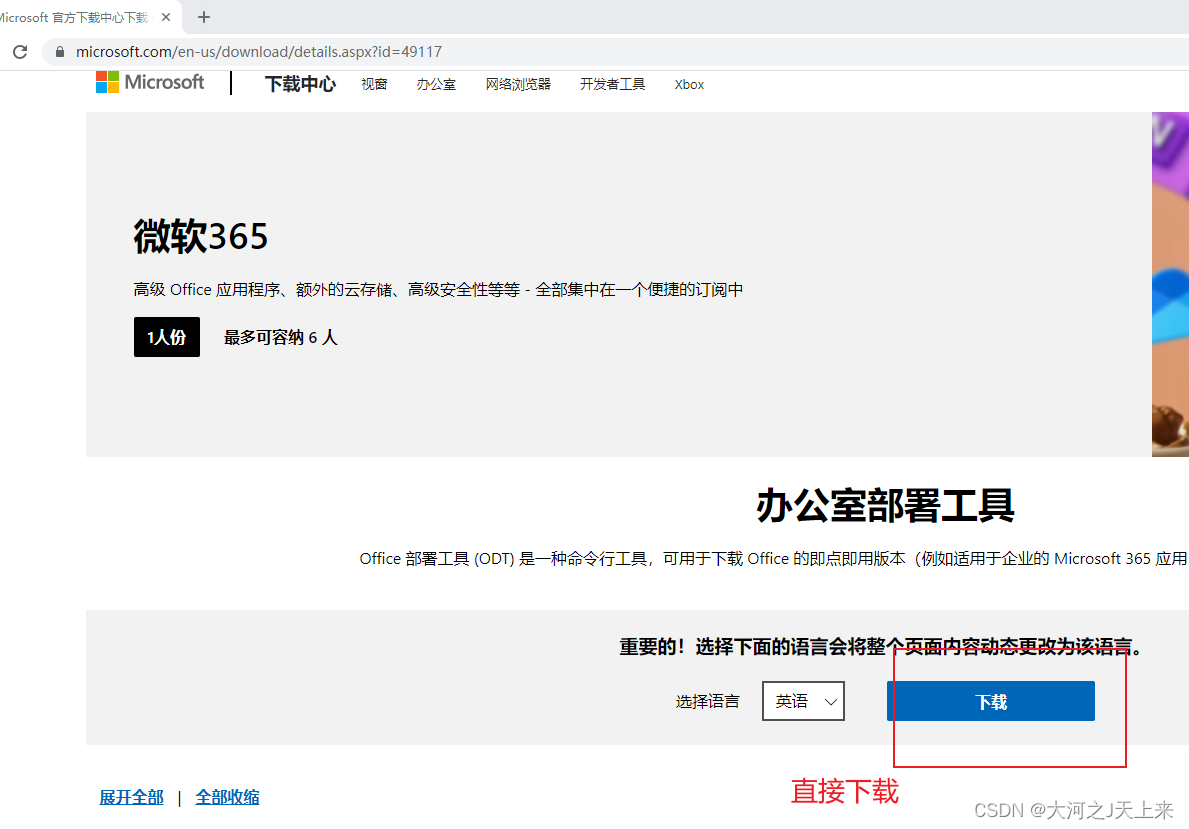
Task: Click the Microsoft logo
Action: 150,82
